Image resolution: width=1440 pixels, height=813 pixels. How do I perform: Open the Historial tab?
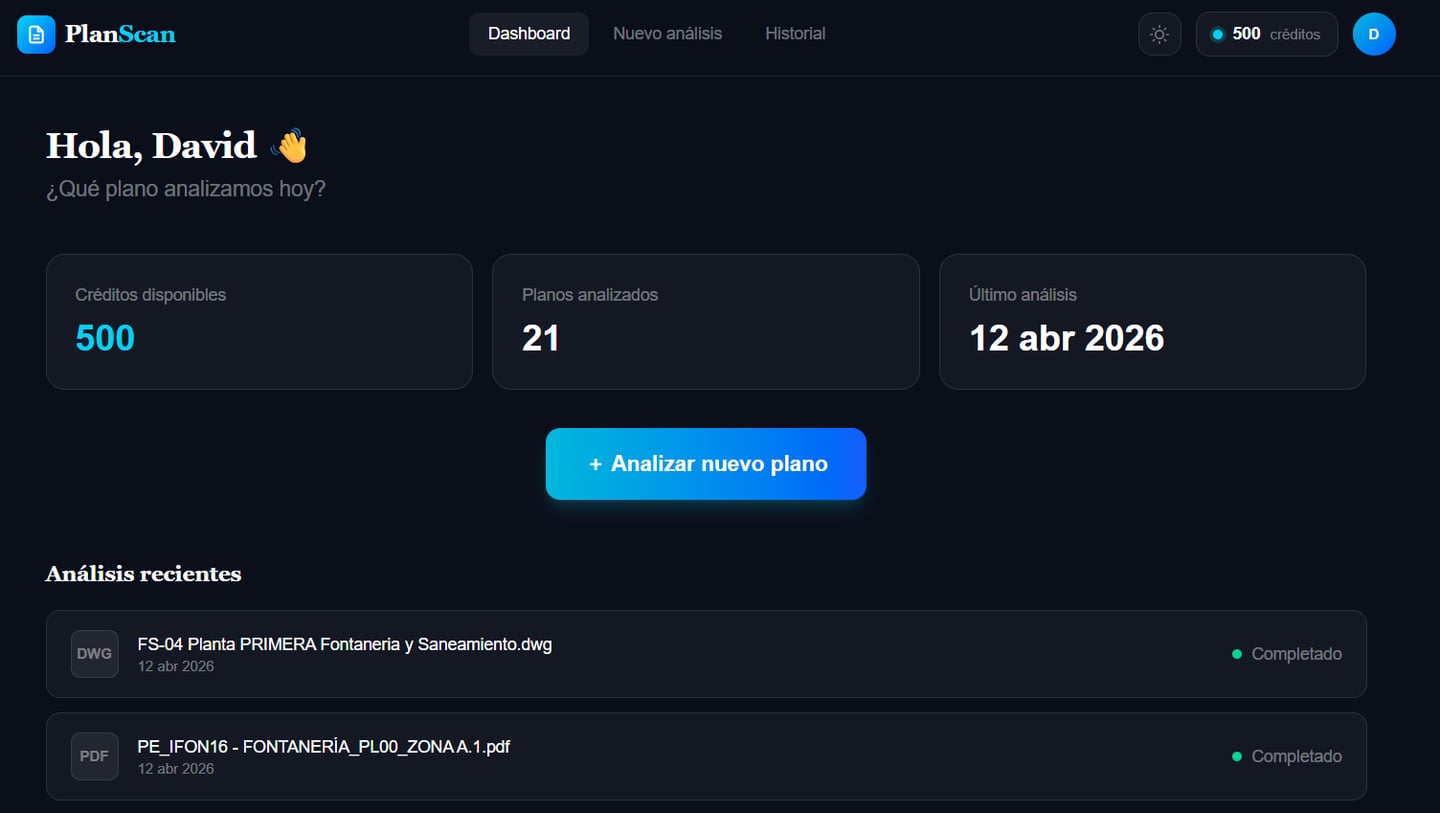[x=795, y=33]
